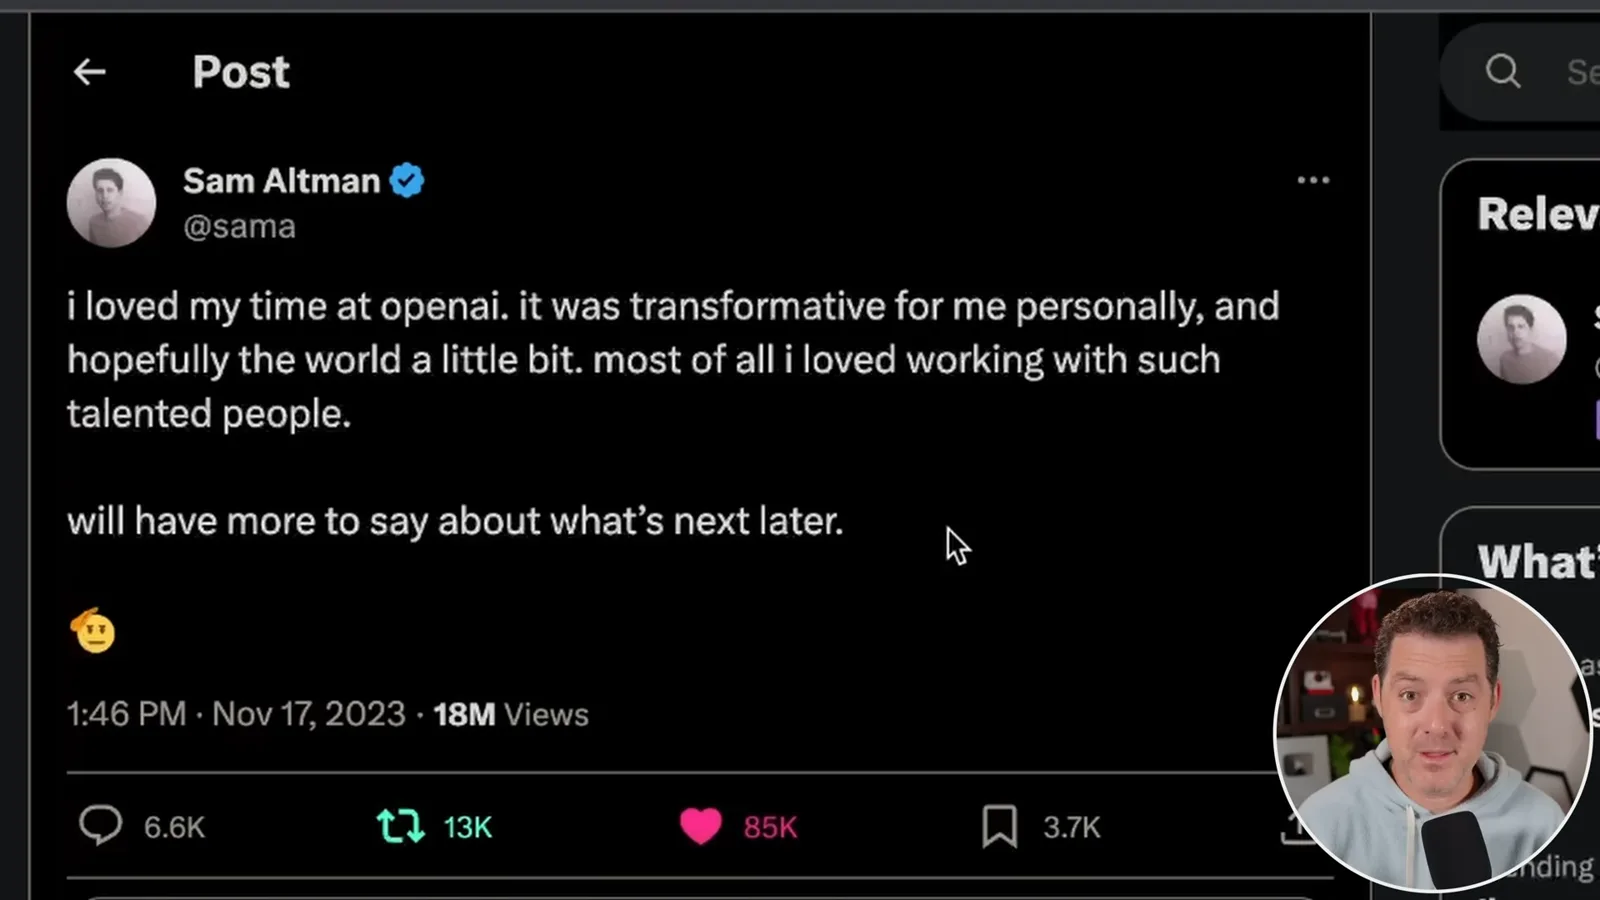The height and width of the screenshot is (900, 1600).
Task: Click the 18M Views count
Action: coord(511,714)
